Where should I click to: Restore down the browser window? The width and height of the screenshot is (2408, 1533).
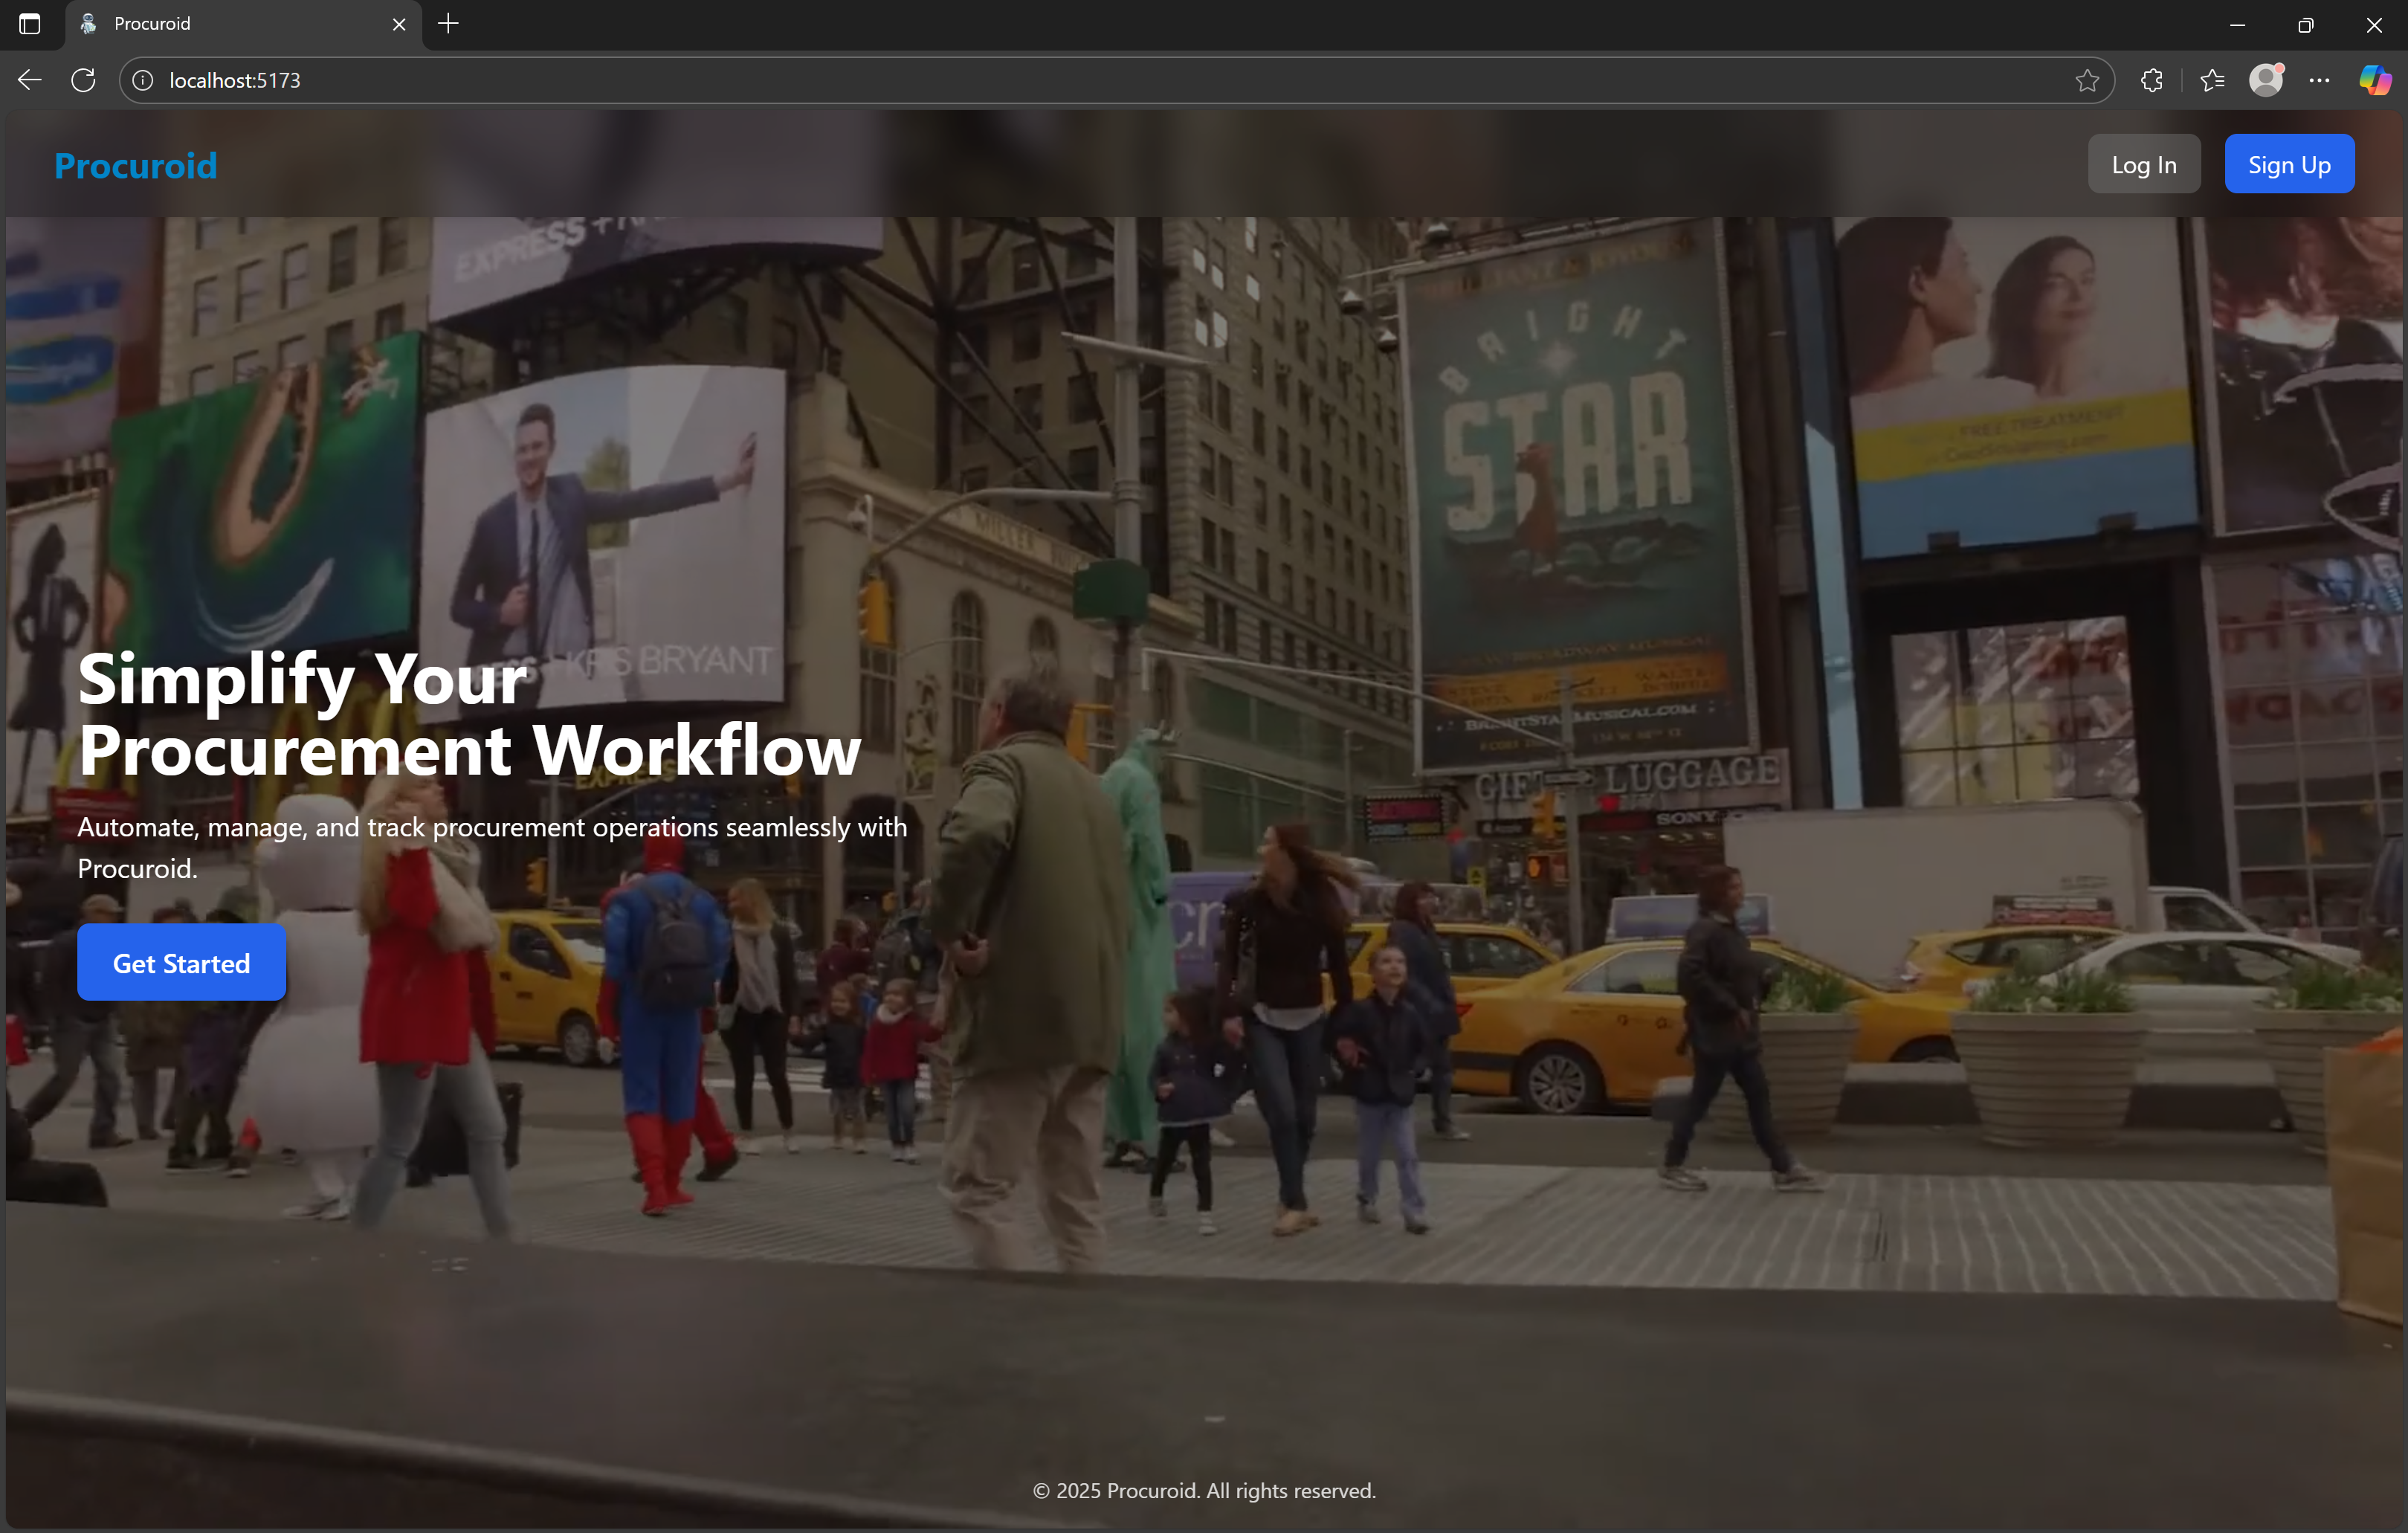(2305, 24)
